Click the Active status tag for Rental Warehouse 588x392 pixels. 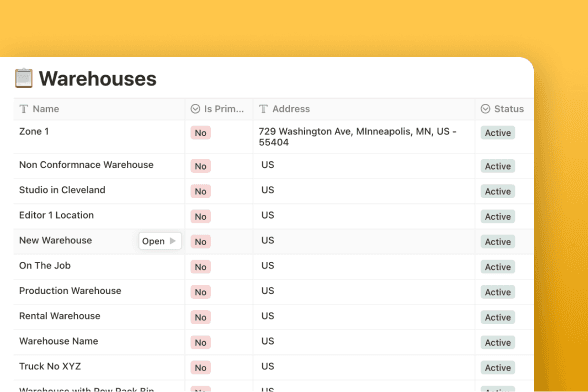(x=498, y=317)
